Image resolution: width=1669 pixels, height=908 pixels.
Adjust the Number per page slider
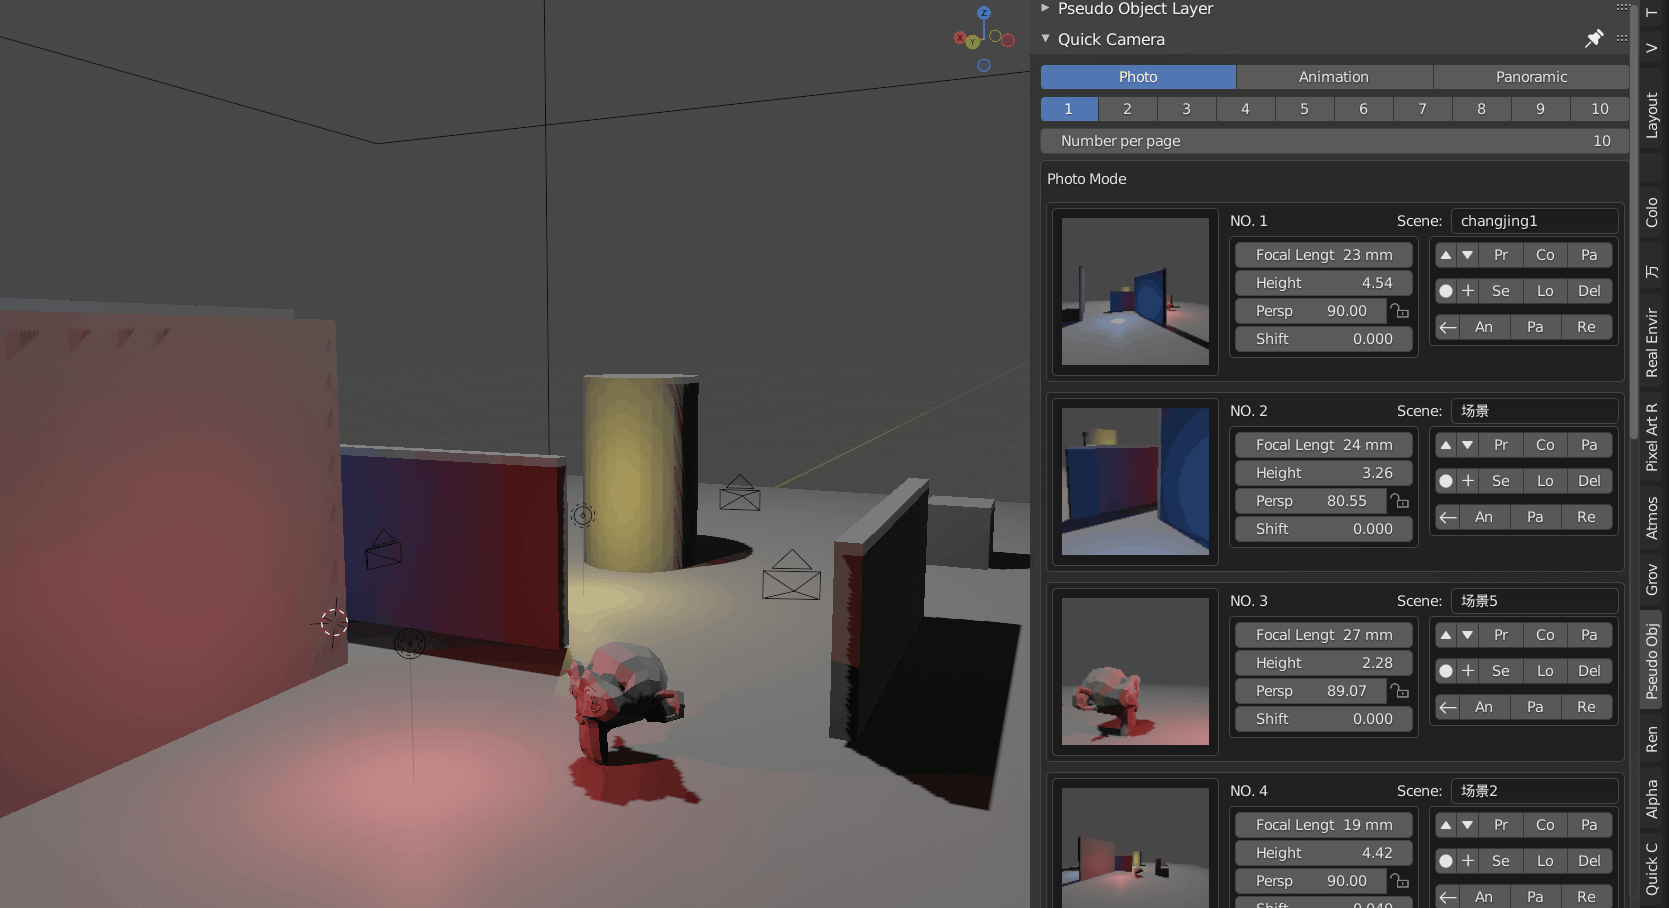pyautogui.click(x=1333, y=141)
